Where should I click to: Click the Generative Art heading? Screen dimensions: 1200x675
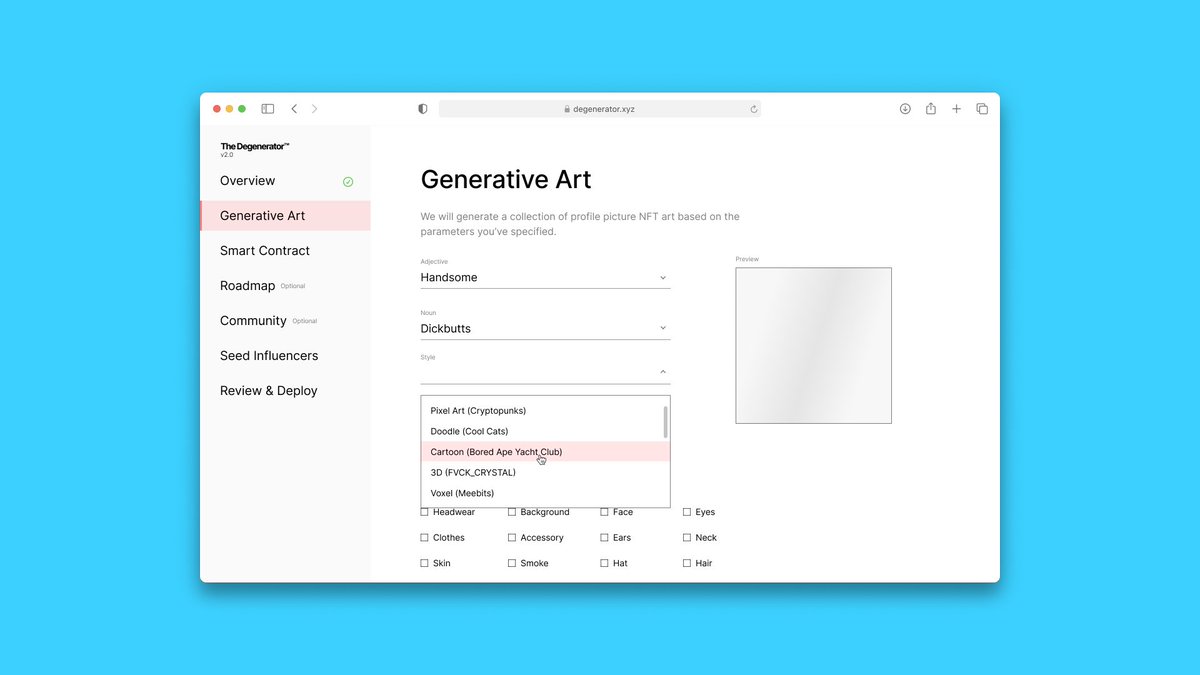point(506,180)
